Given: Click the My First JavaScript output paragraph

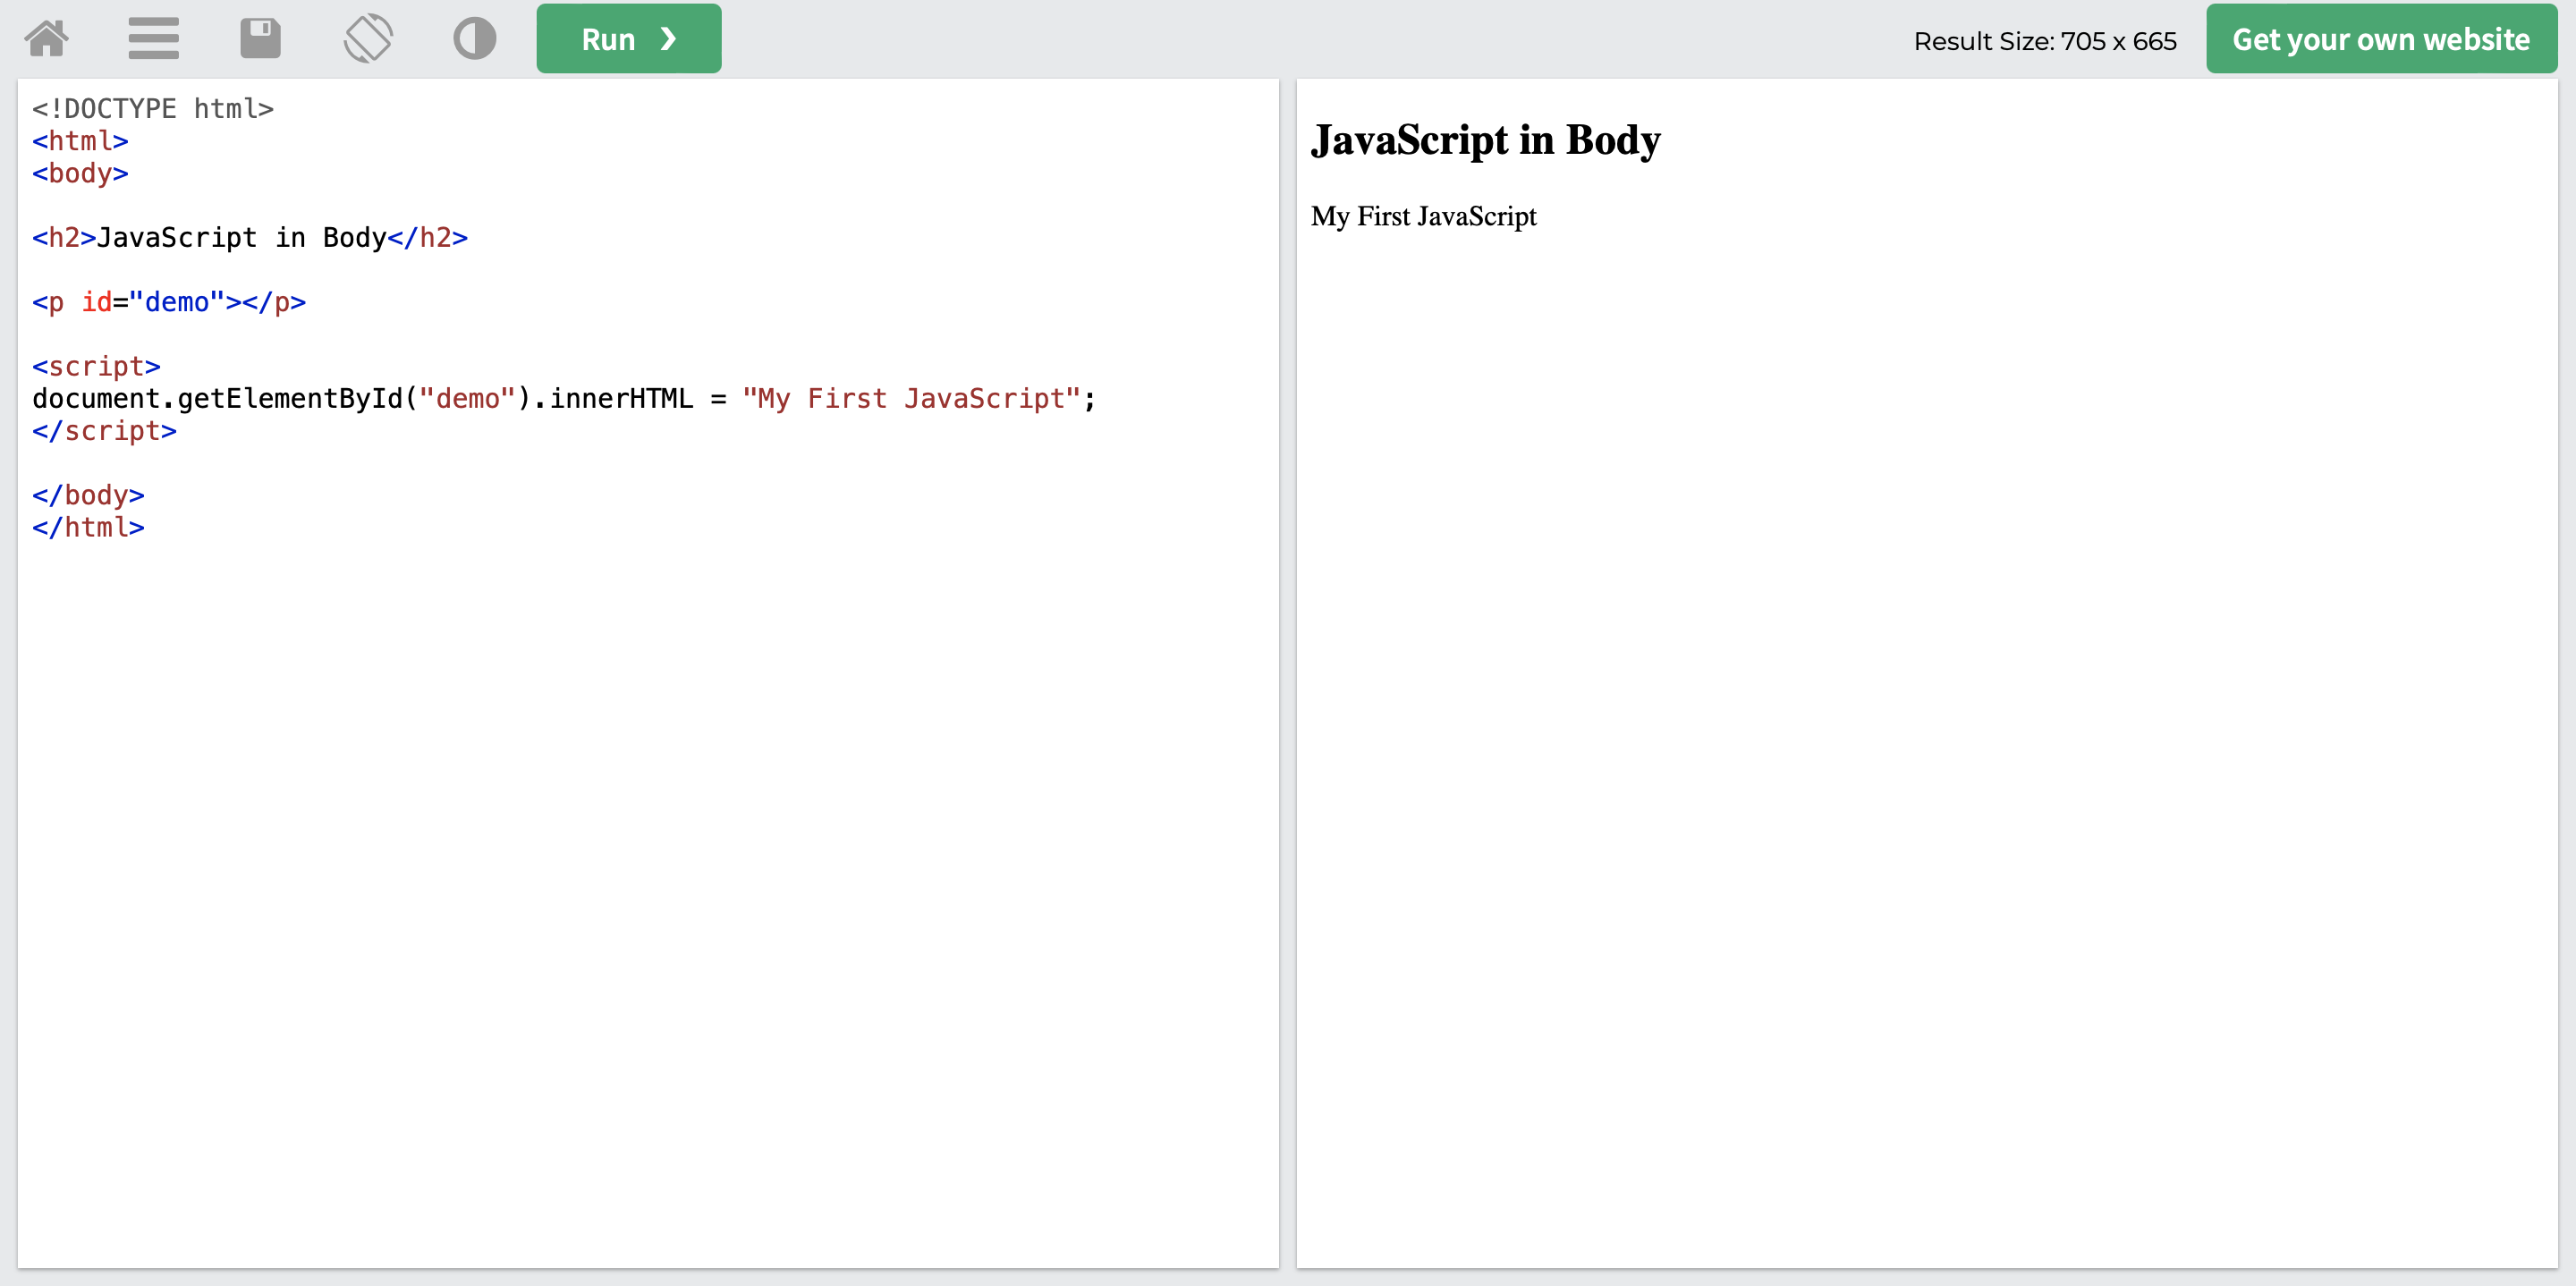Looking at the screenshot, I should pos(1423,216).
